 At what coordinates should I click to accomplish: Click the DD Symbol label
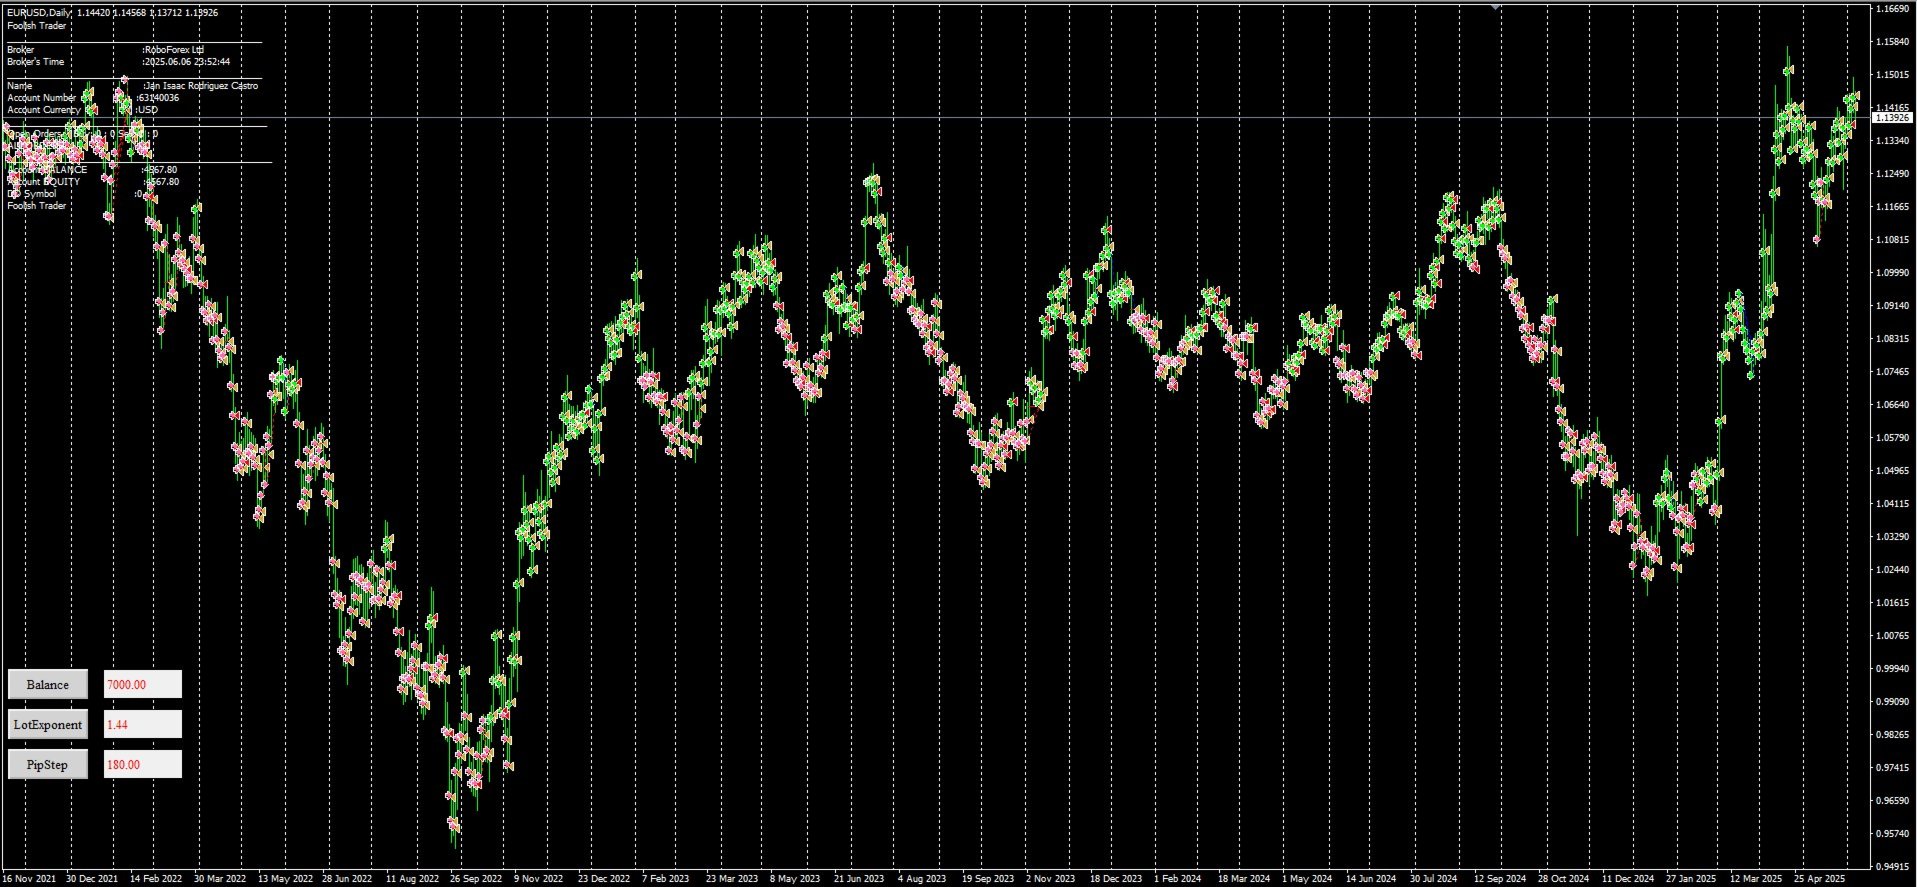(31, 194)
